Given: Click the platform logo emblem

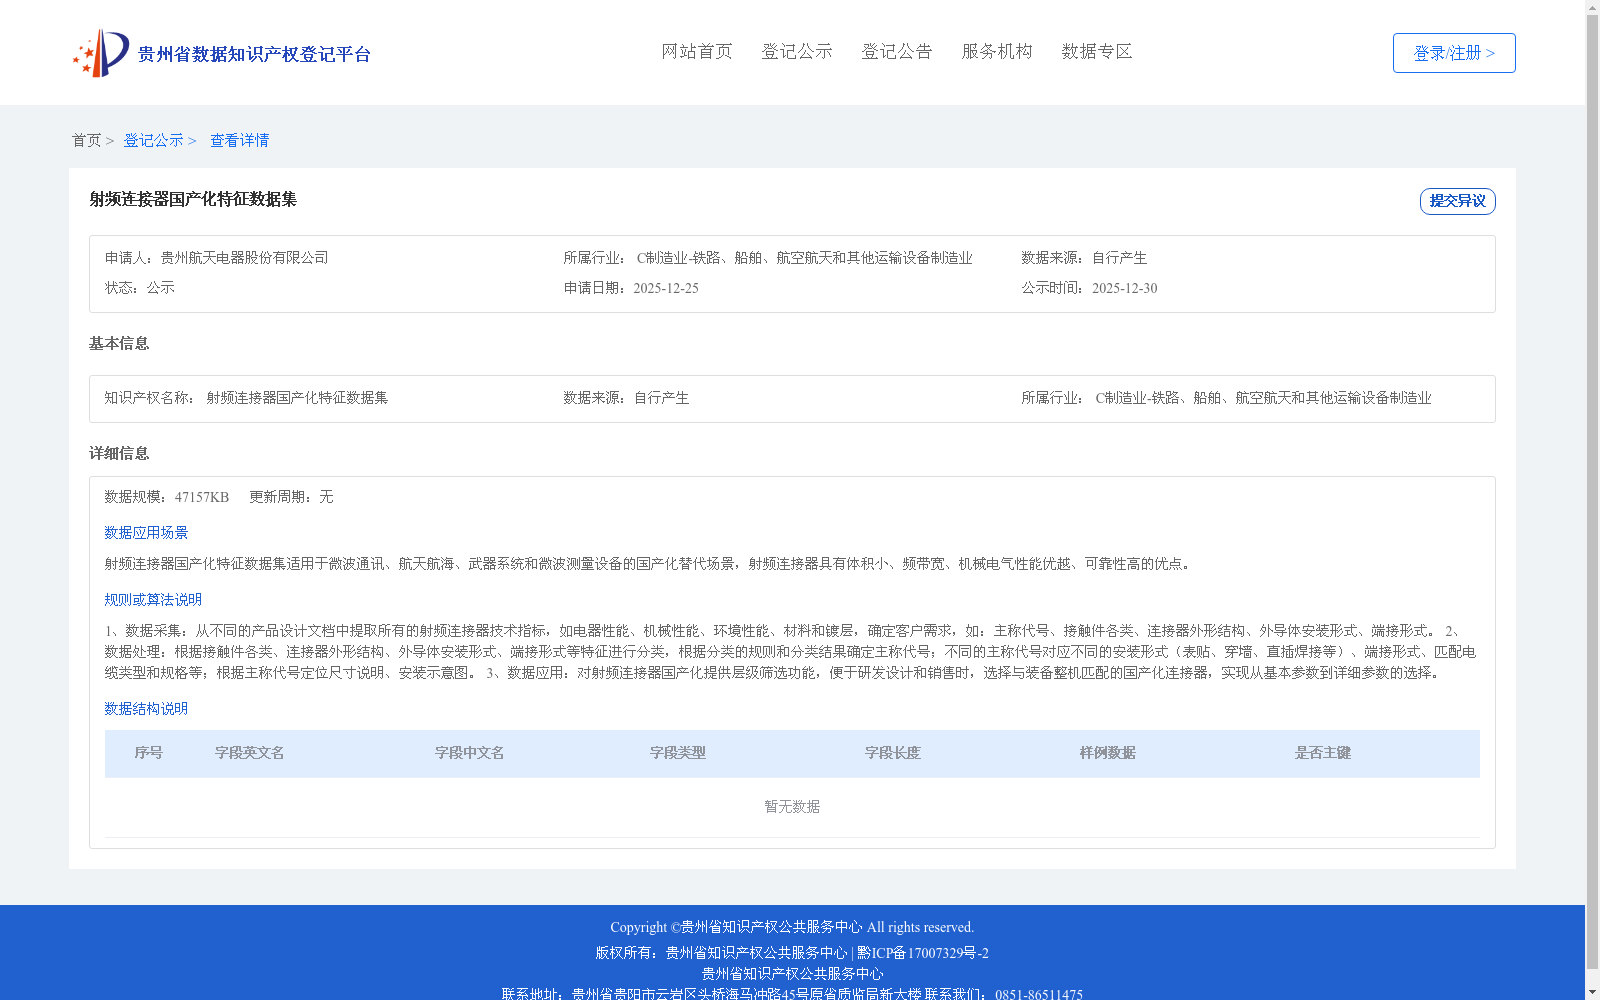Looking at the screenshot, I should click(101, 53).
